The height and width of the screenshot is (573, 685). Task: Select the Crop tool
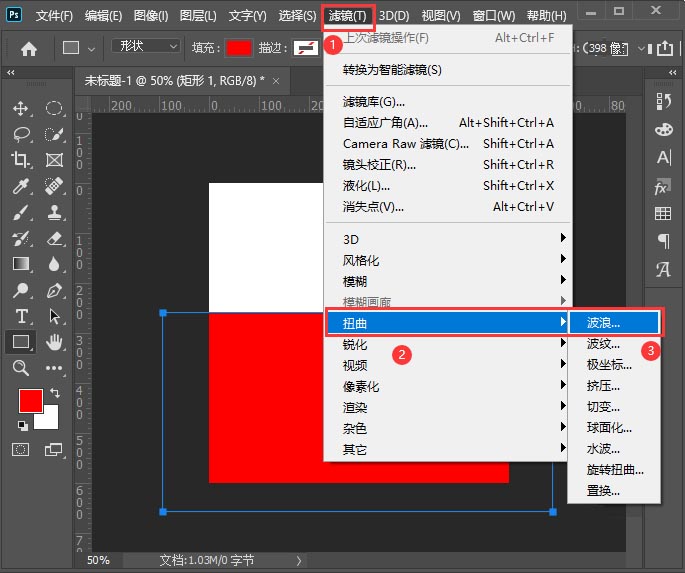(21, 160)
